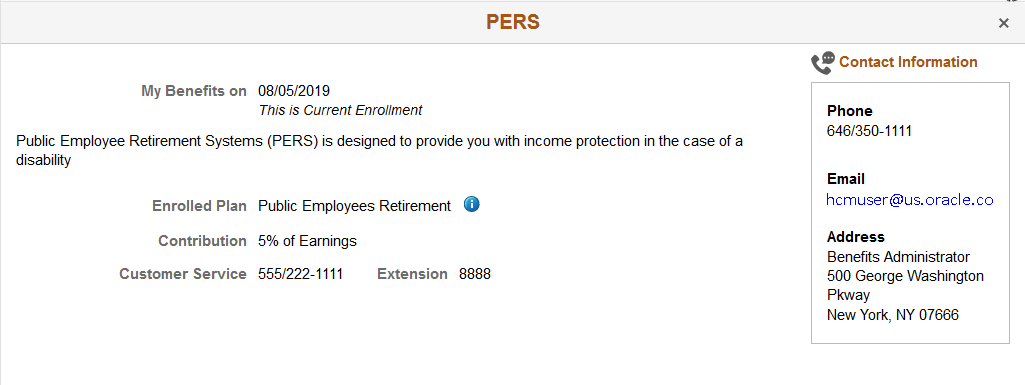This screenshot has height=385, width=1025.
Task: Click the This is Current Enrollment note
Action: [341, 110]
